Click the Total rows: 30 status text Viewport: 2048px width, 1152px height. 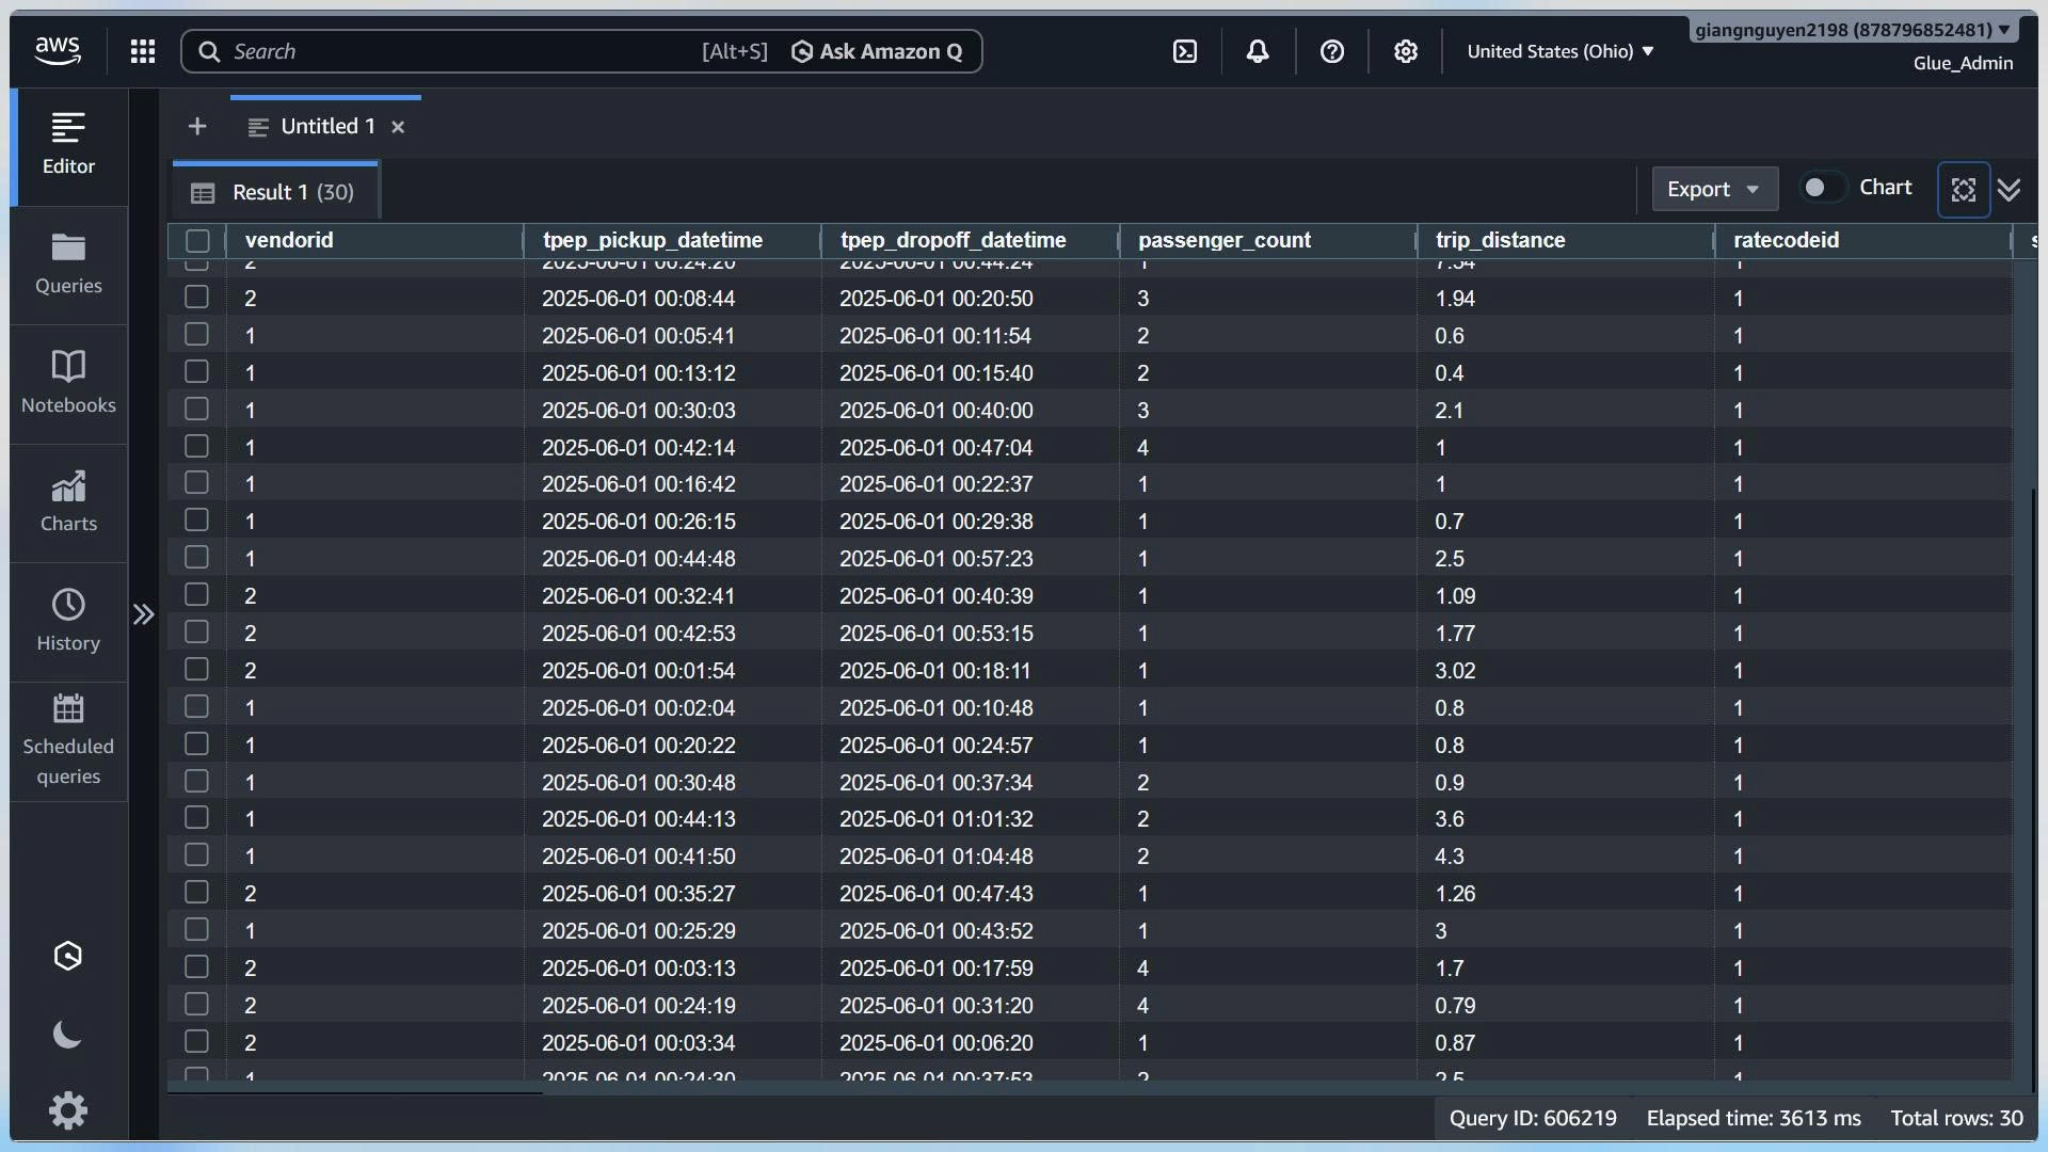[x=1956, y=1118]
